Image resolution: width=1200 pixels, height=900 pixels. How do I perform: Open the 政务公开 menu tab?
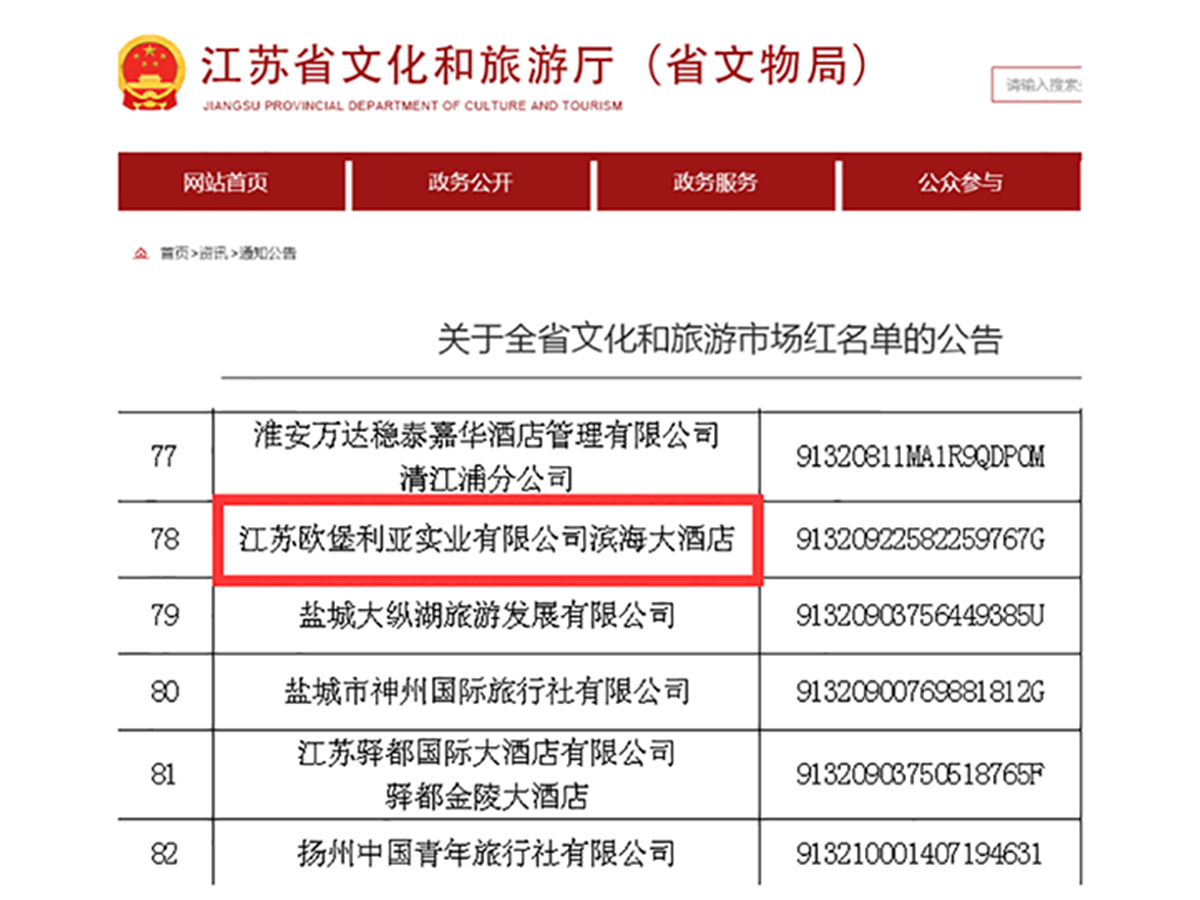[469, 182]
